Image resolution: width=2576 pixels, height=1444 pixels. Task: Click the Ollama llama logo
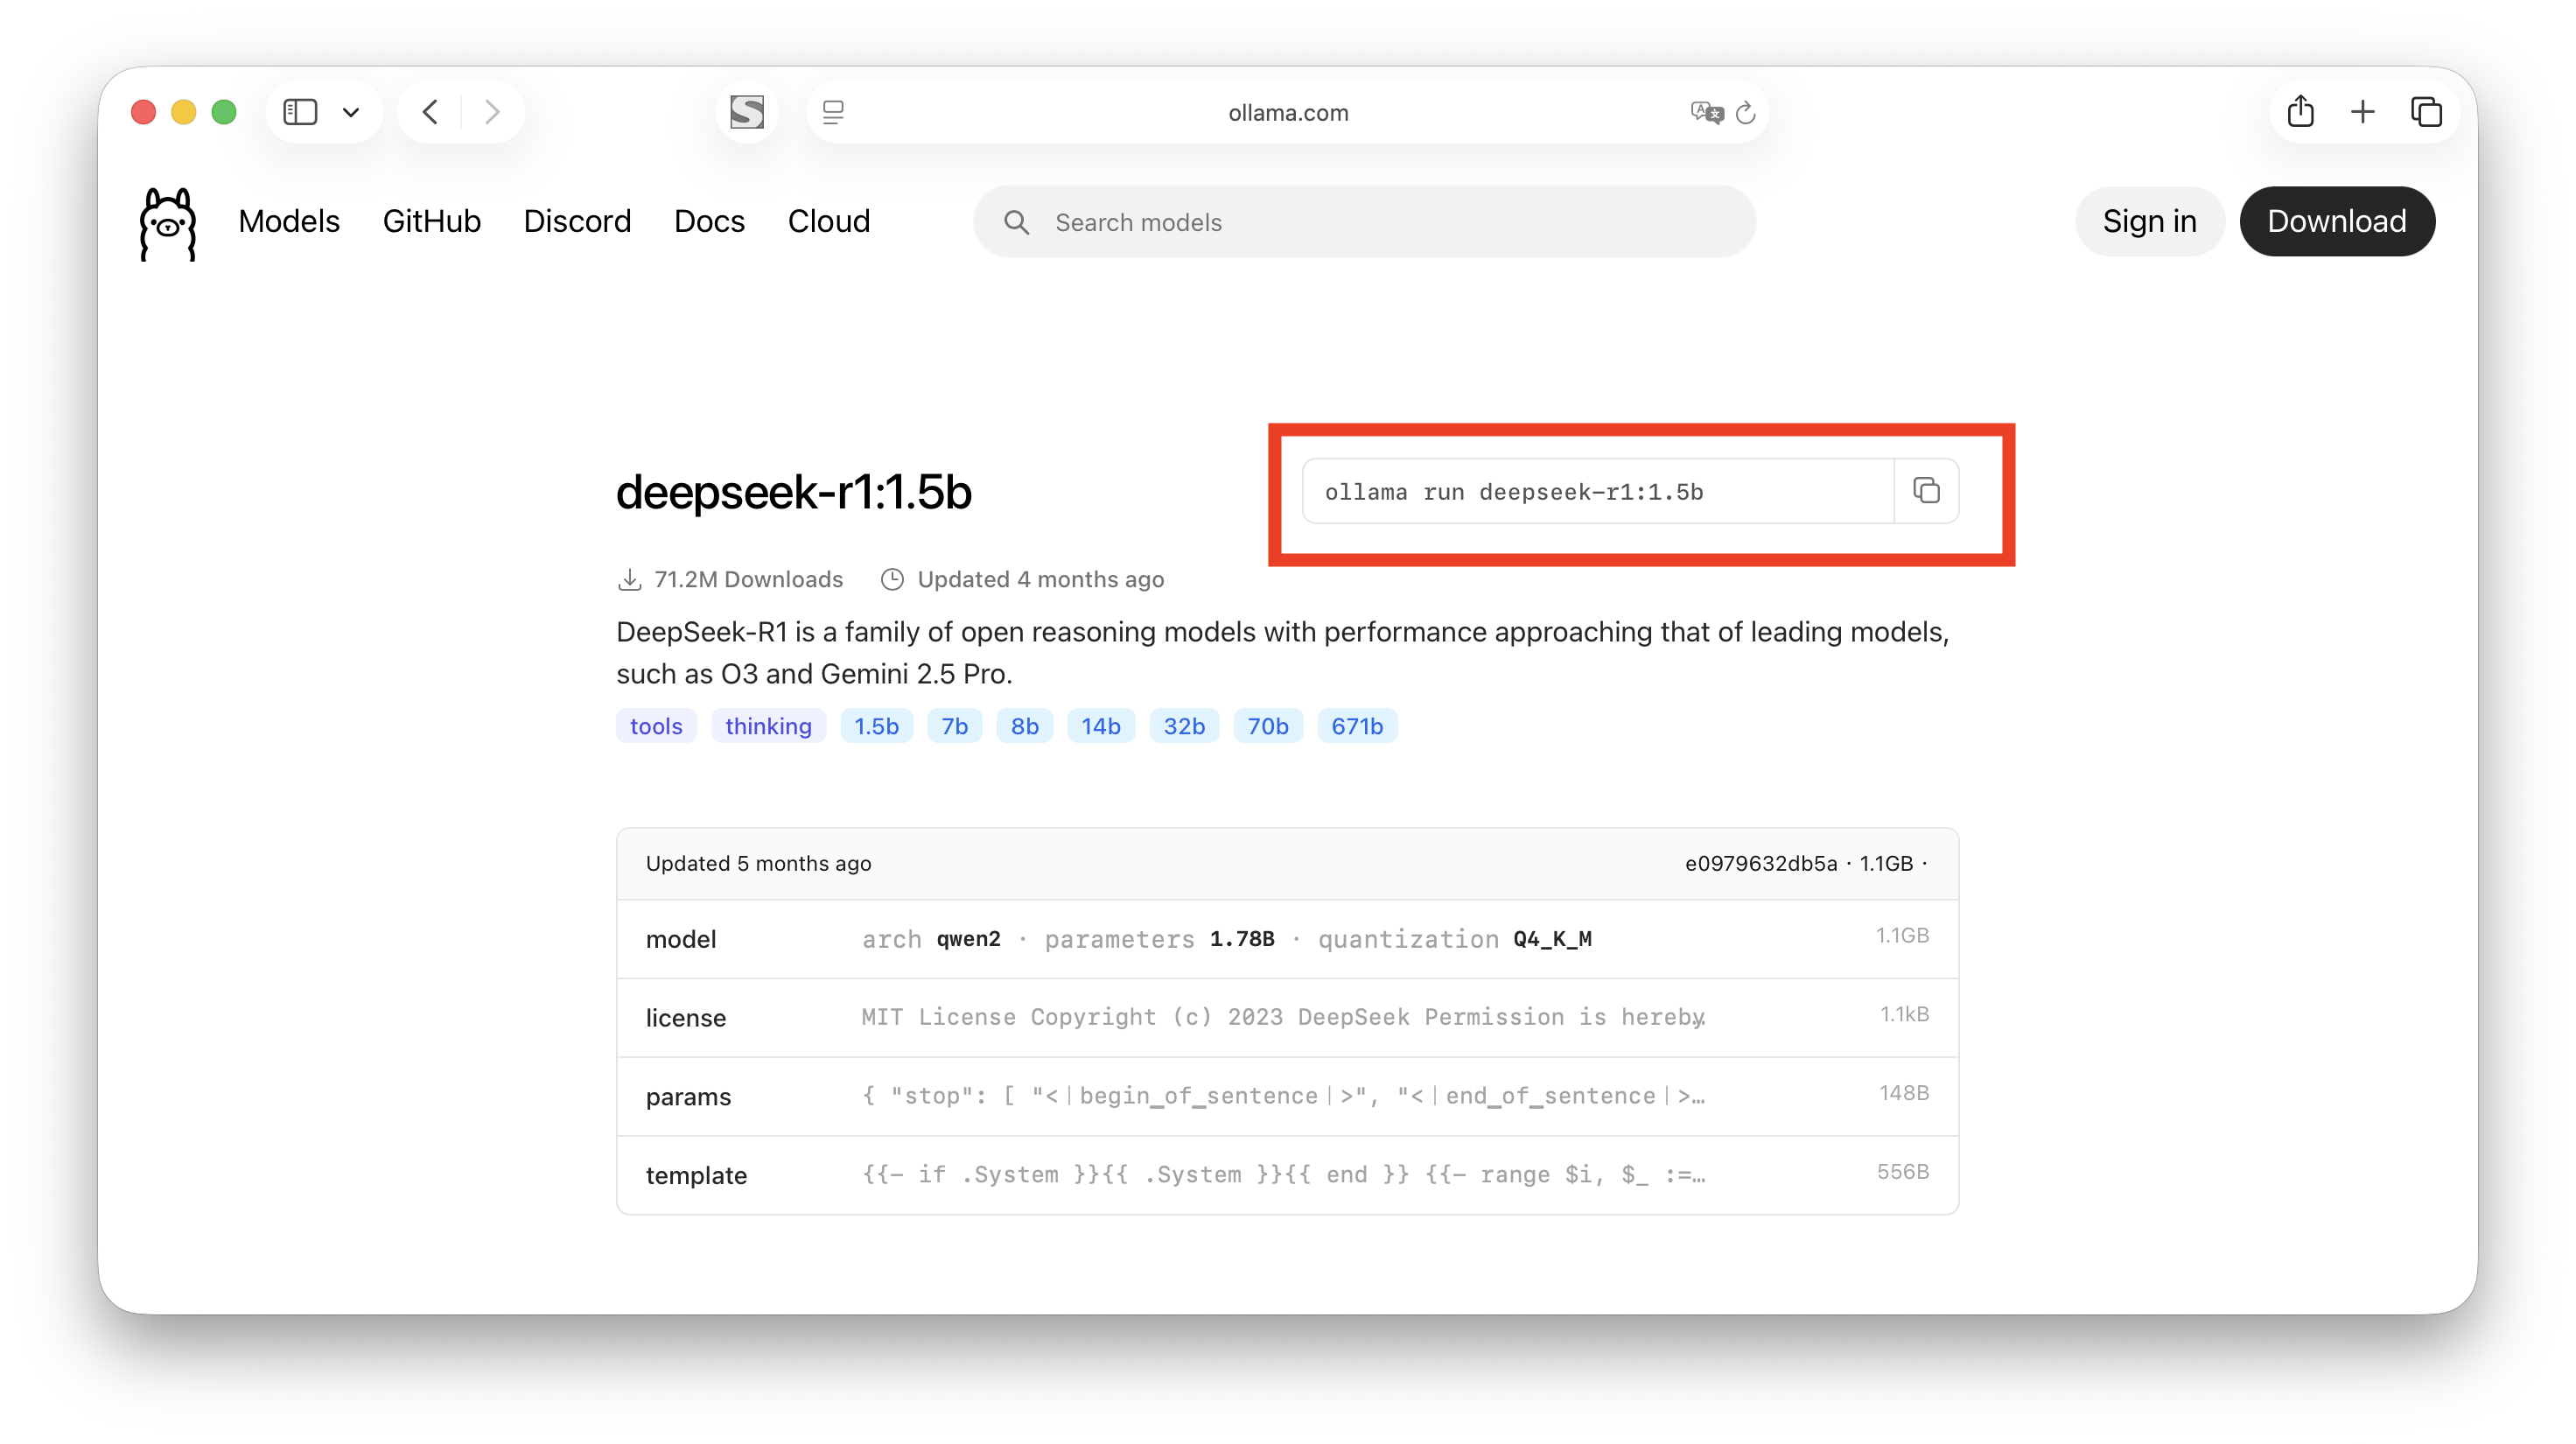click(x=168, y=223)
